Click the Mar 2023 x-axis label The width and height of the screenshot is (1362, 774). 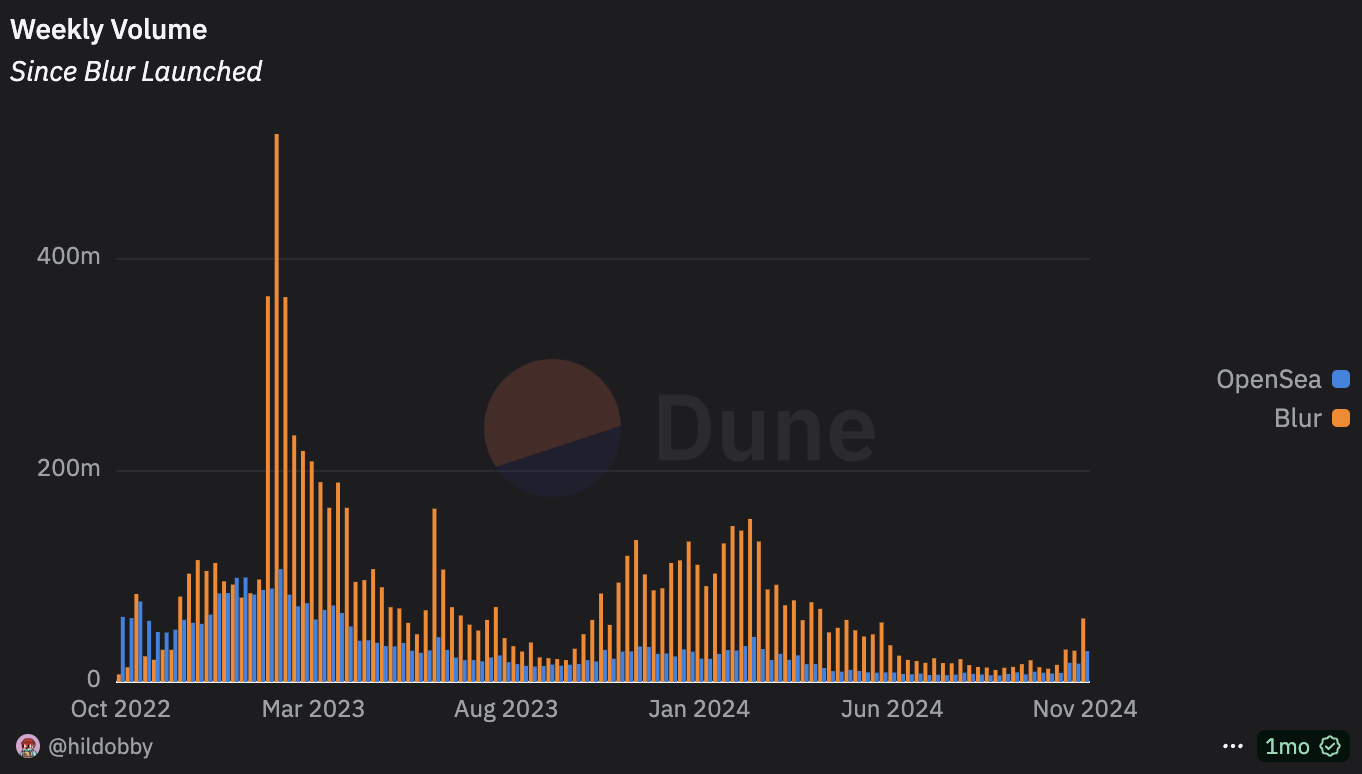click(313, 709)
